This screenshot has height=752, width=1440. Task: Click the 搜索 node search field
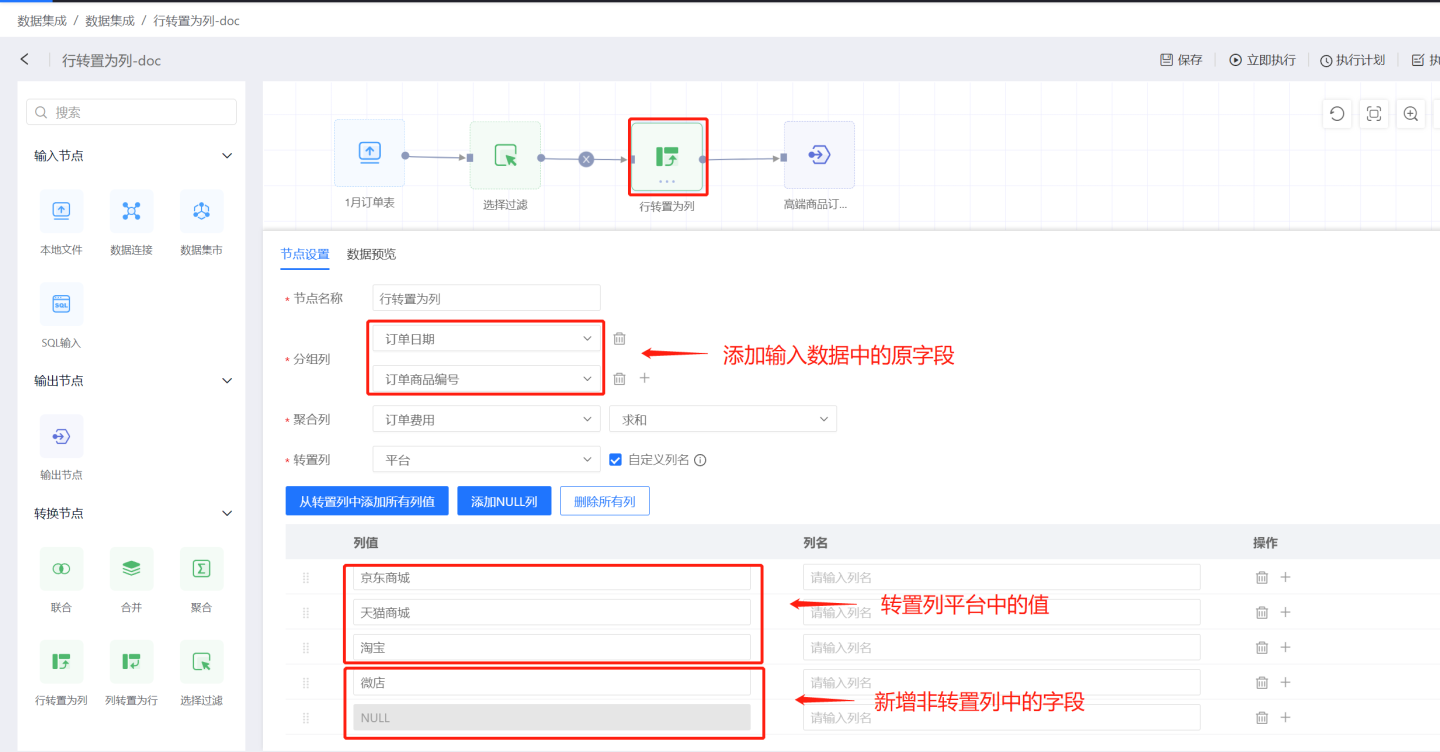pos(132,112)
